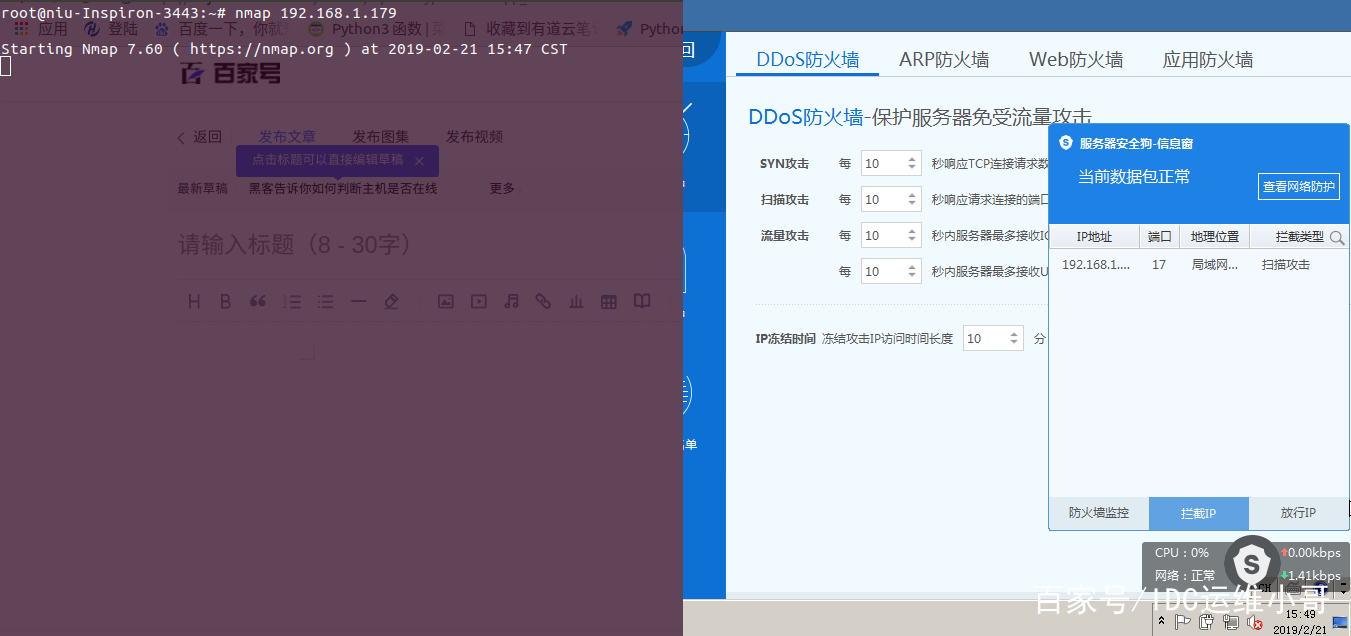Go back with 返回 link in Baijiahao
Screen dimensions: 1351x636
click(x=200, y=137)
